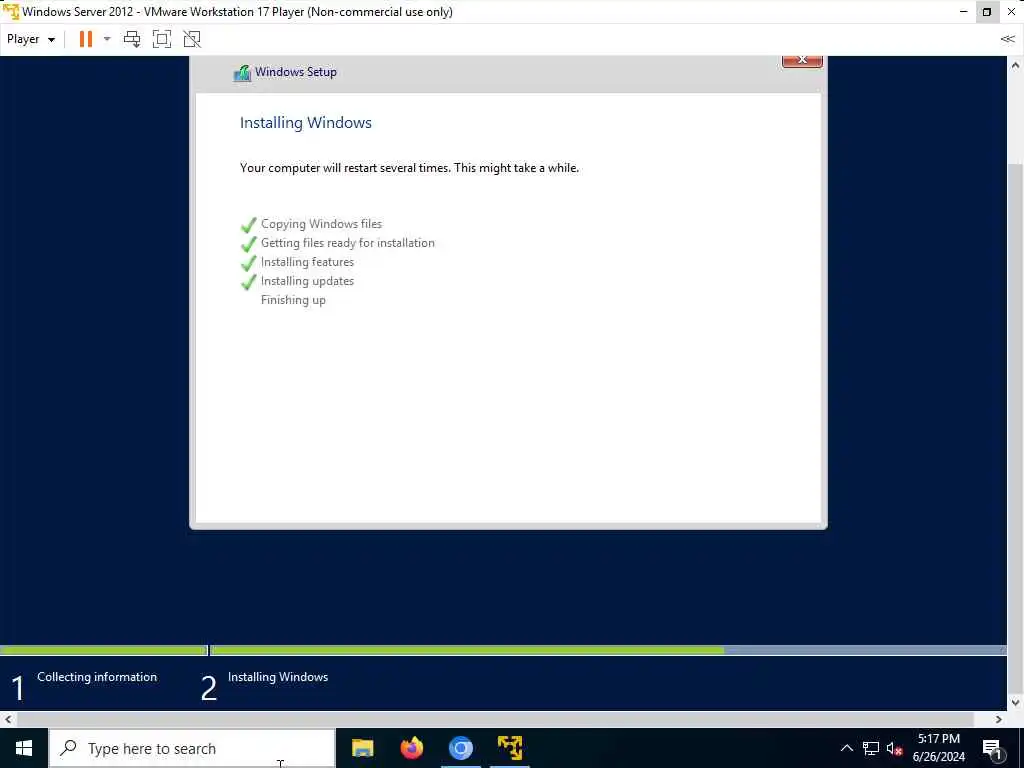Click the vertical scrollbar down arrow
Viewport: 1024px width, 768px height.
(x=1015, y=703)
